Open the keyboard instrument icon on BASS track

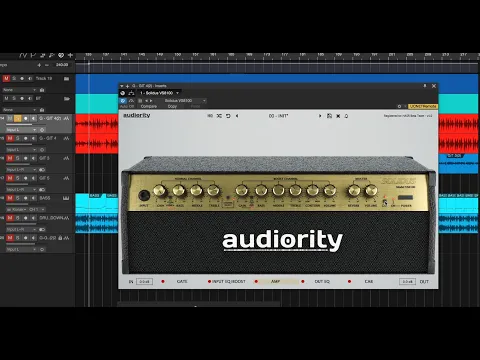66,198
